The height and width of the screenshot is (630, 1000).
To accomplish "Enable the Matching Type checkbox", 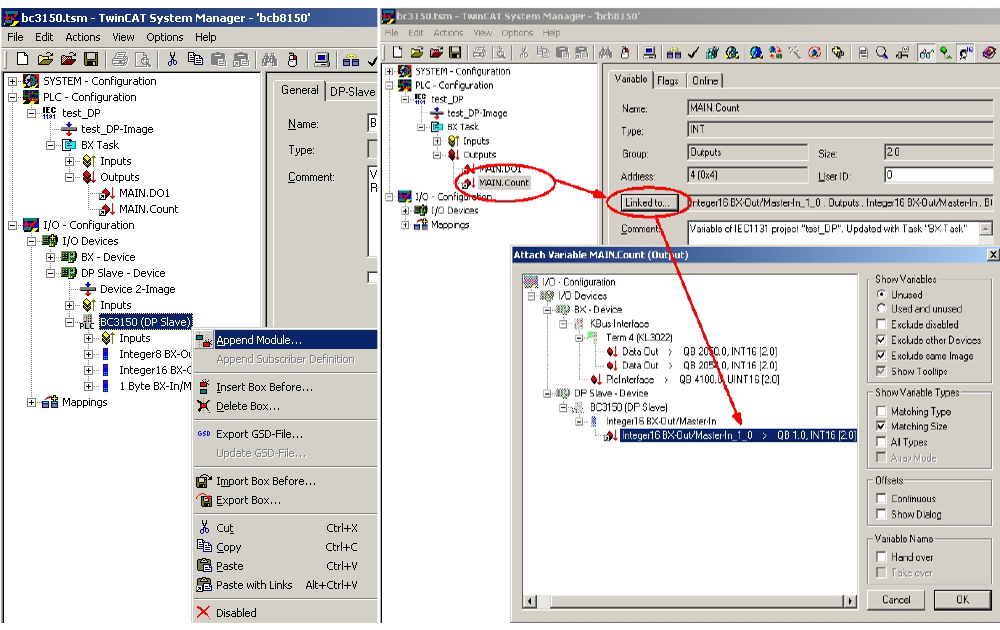I will click(x=881, y=411).
